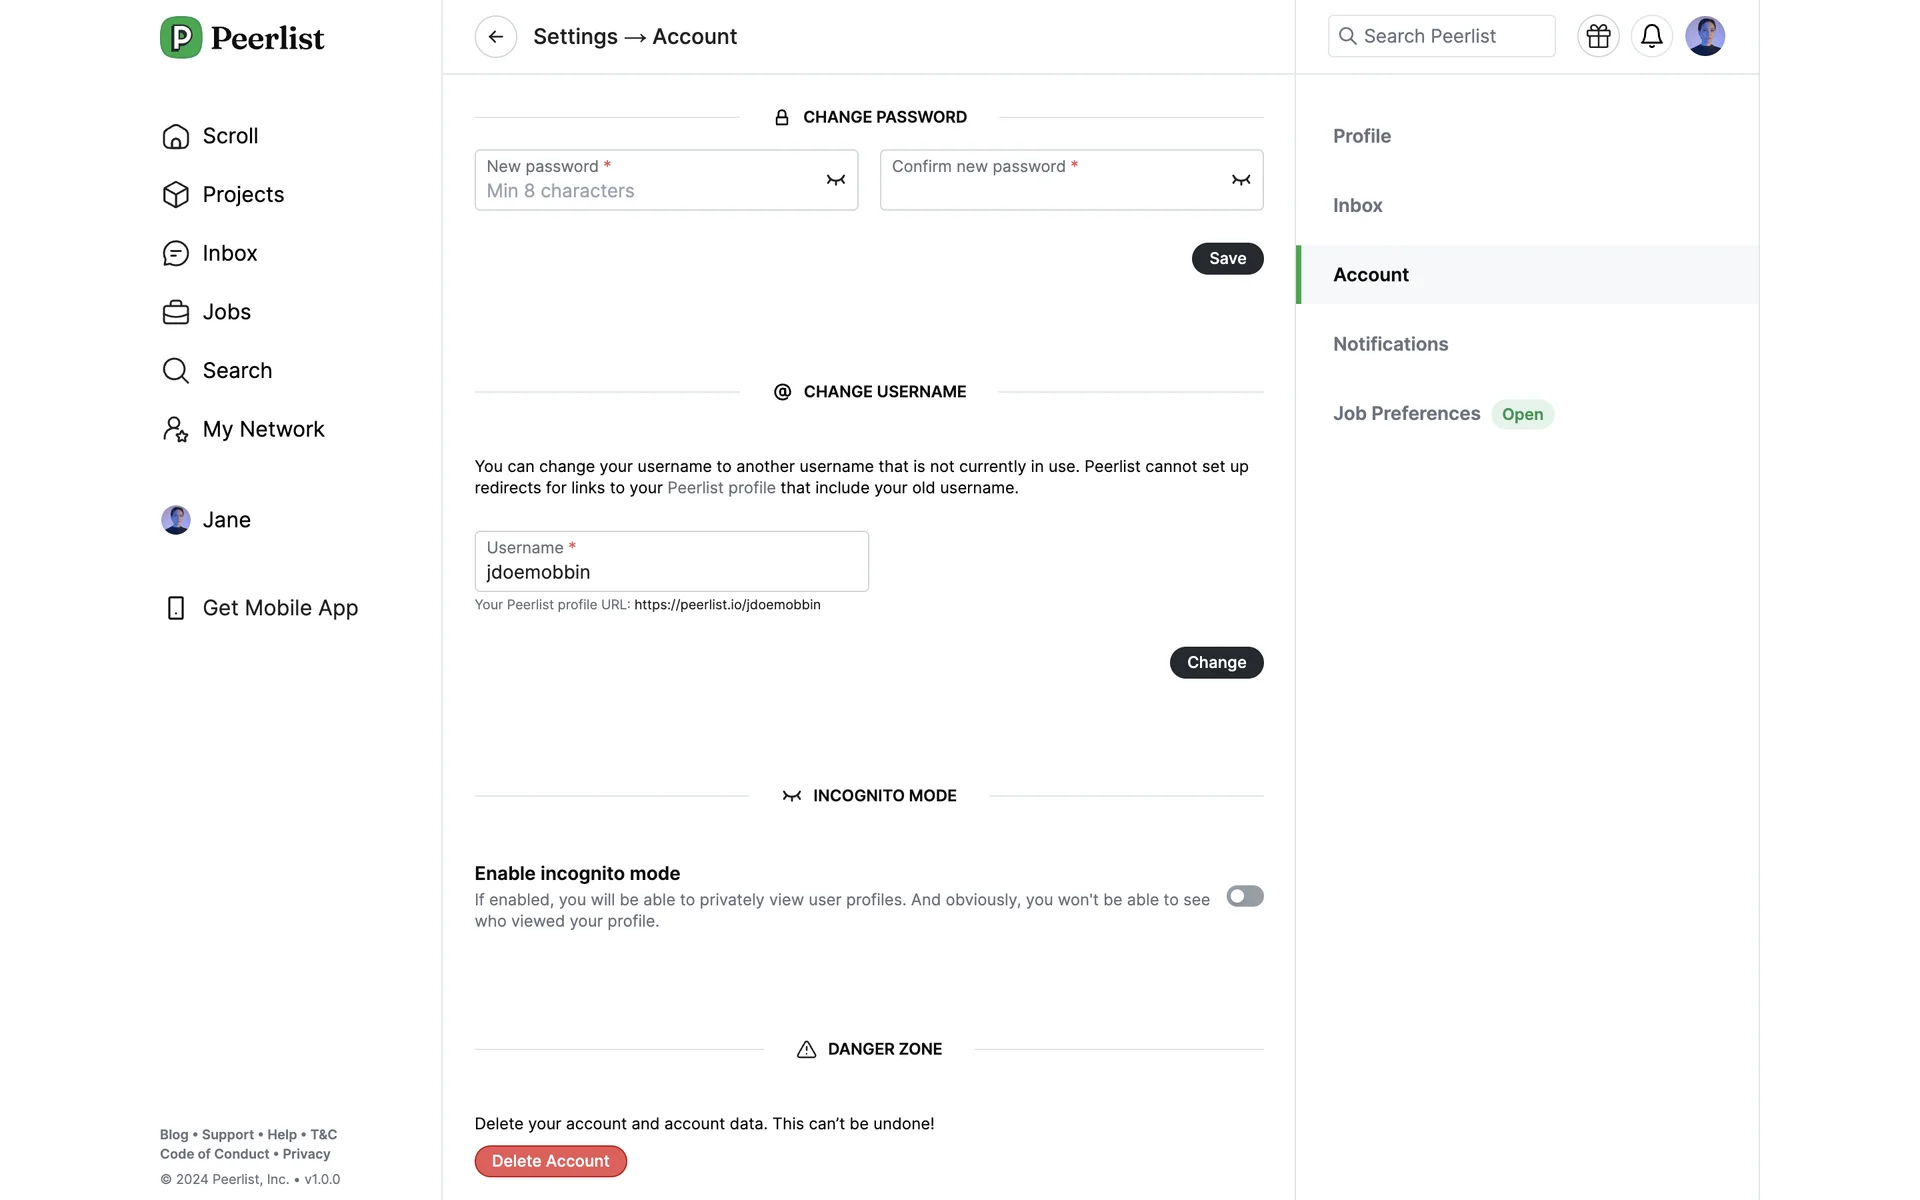Click the Peerlist logo
Screen dimensions: 1920x1200
tap(242, 38)
